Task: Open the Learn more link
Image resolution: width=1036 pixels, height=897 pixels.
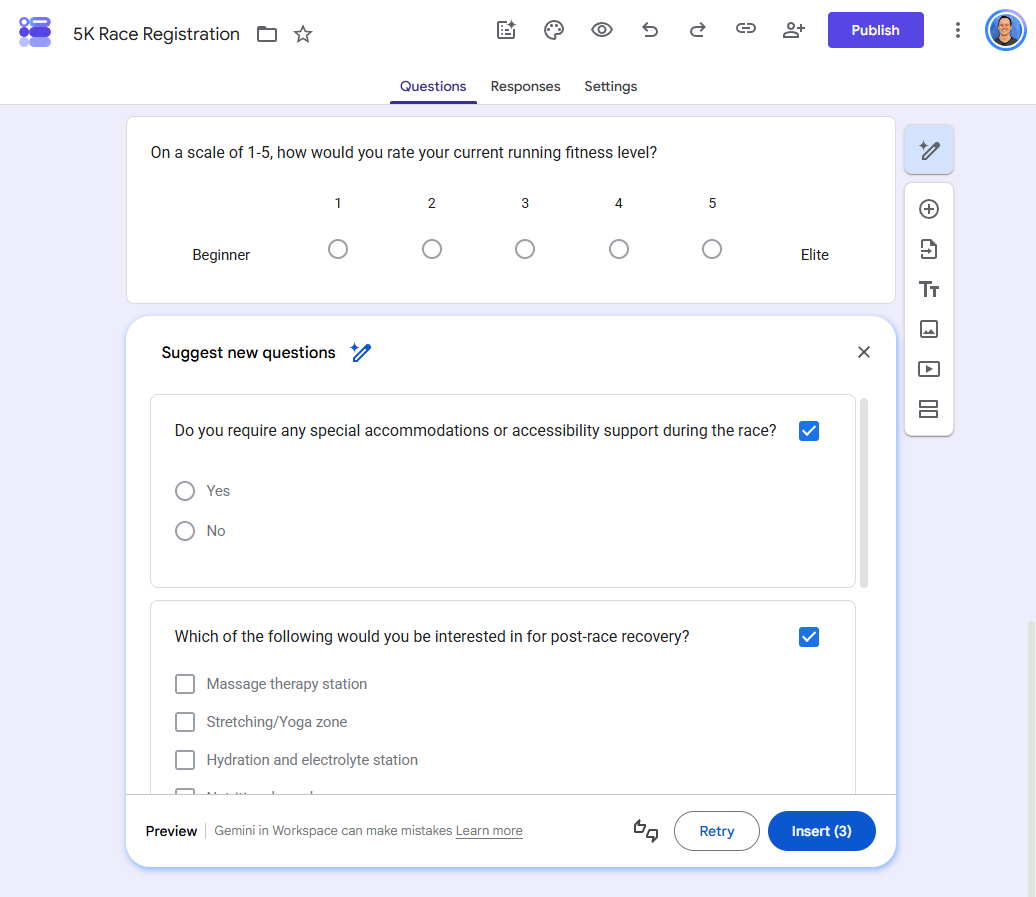Action: (x=489, y=831)
